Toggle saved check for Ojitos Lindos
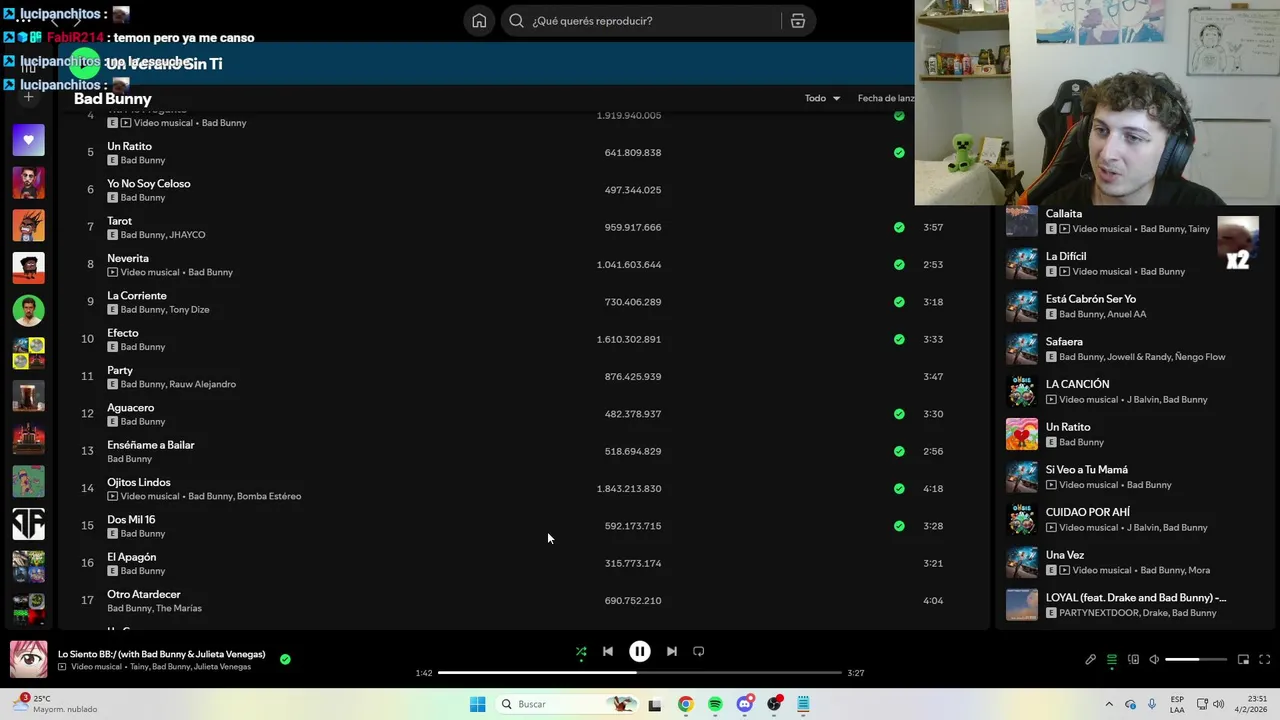This screenshot has height=720, width=1280. pyautogui.click(x=899, y=489)
